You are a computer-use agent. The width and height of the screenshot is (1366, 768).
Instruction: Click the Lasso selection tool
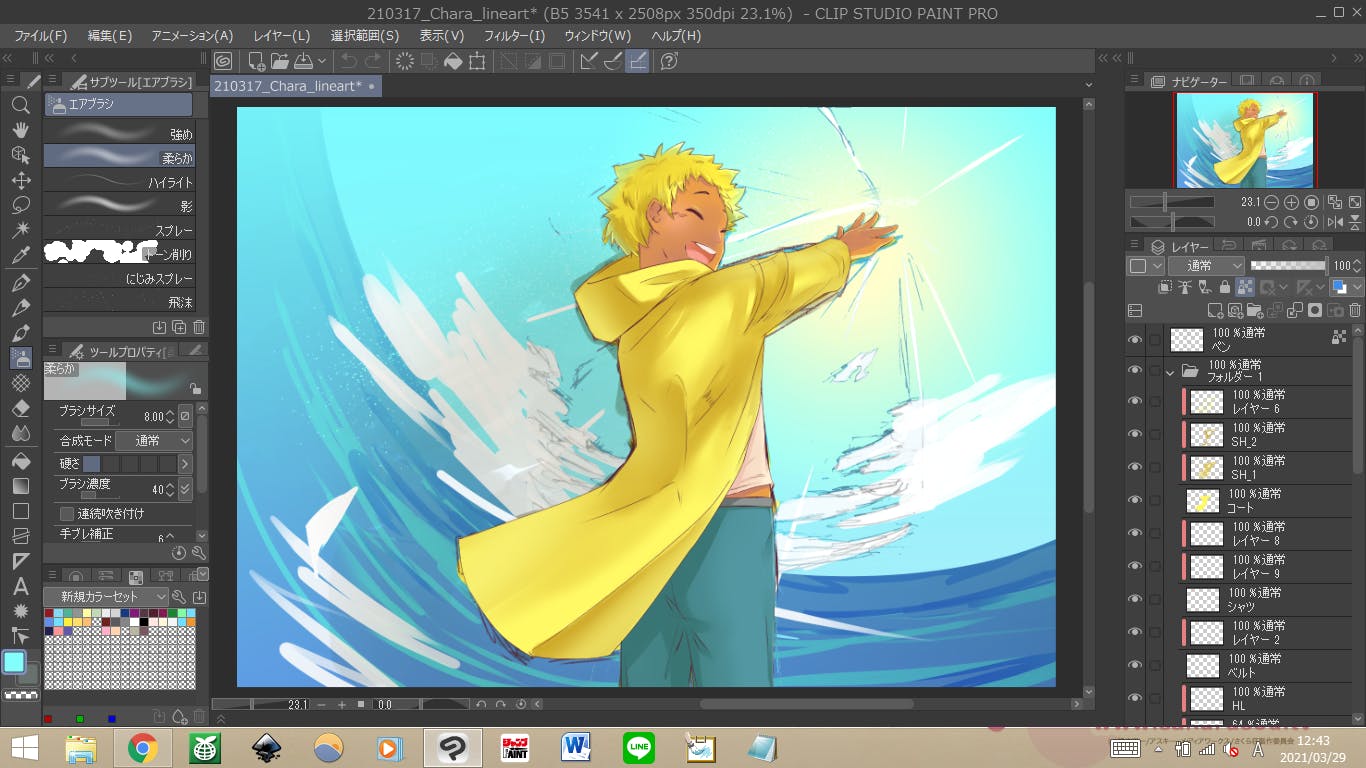tap(20, 205)
